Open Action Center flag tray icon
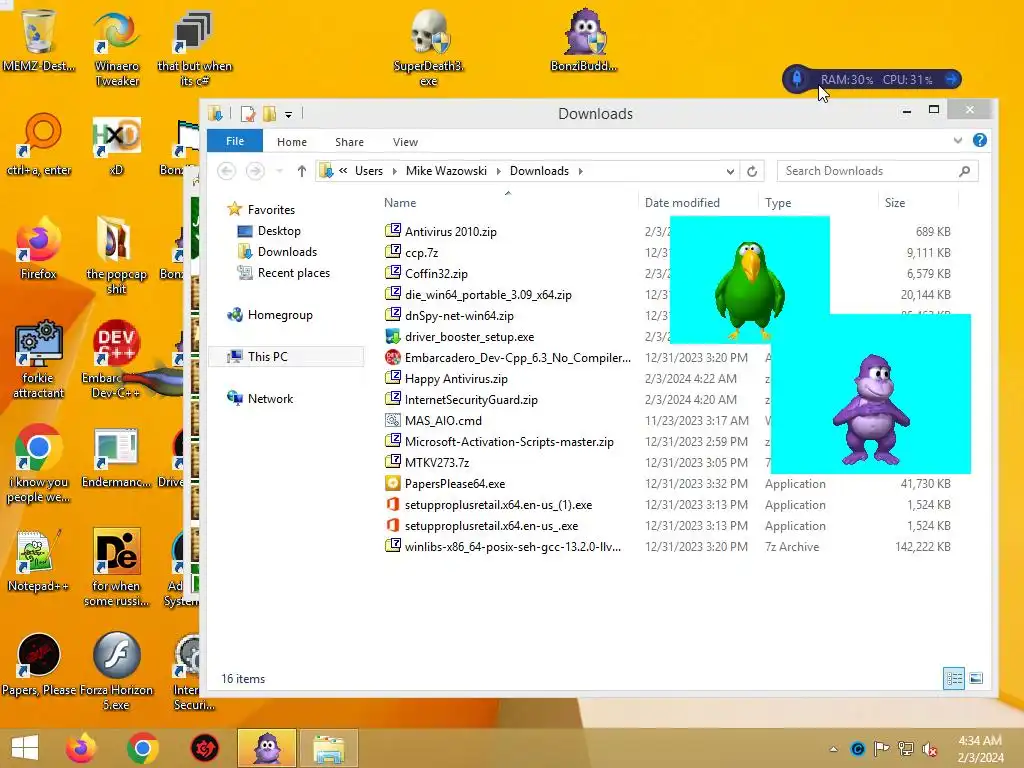This screenshot has height=768, width=1024. (882, 749)
